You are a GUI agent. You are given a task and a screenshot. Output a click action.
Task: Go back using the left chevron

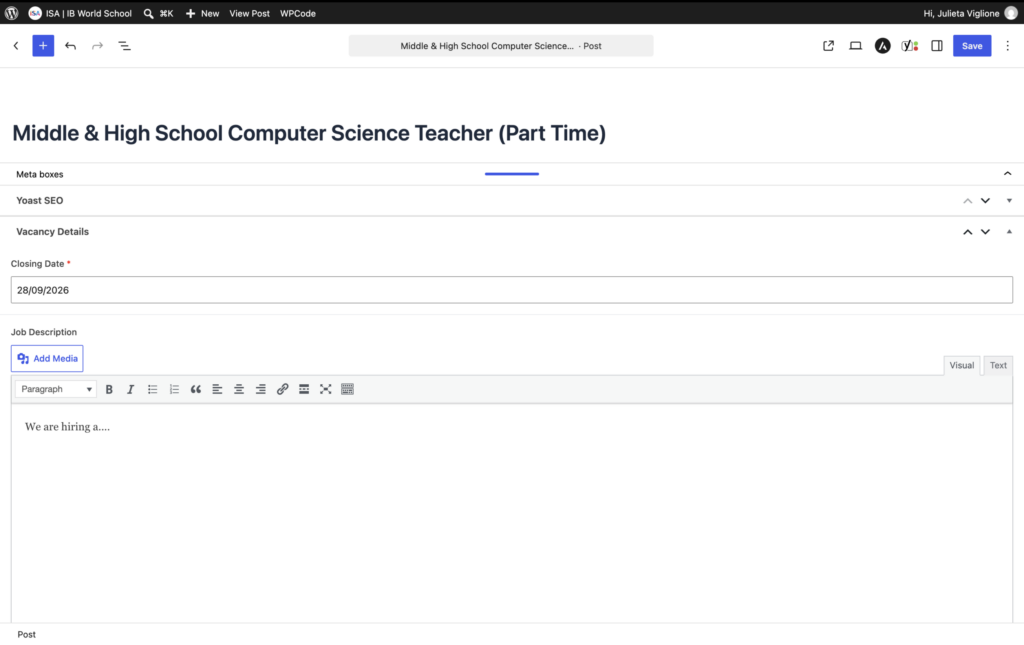coord(16,46)
